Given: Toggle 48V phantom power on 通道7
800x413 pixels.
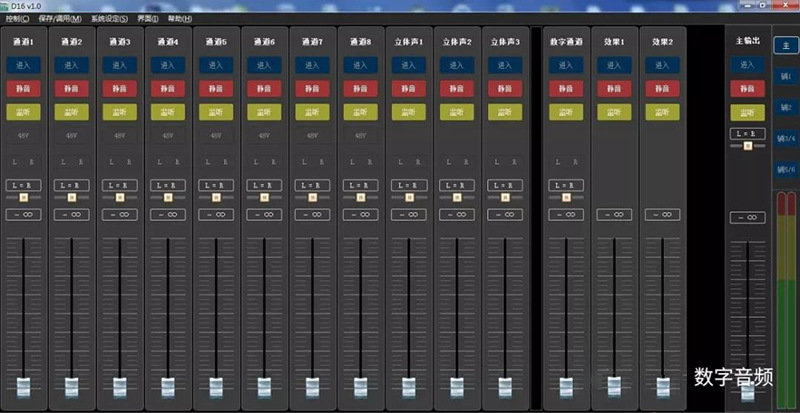Looking at the screenshot, I should (x=312, y=136).
